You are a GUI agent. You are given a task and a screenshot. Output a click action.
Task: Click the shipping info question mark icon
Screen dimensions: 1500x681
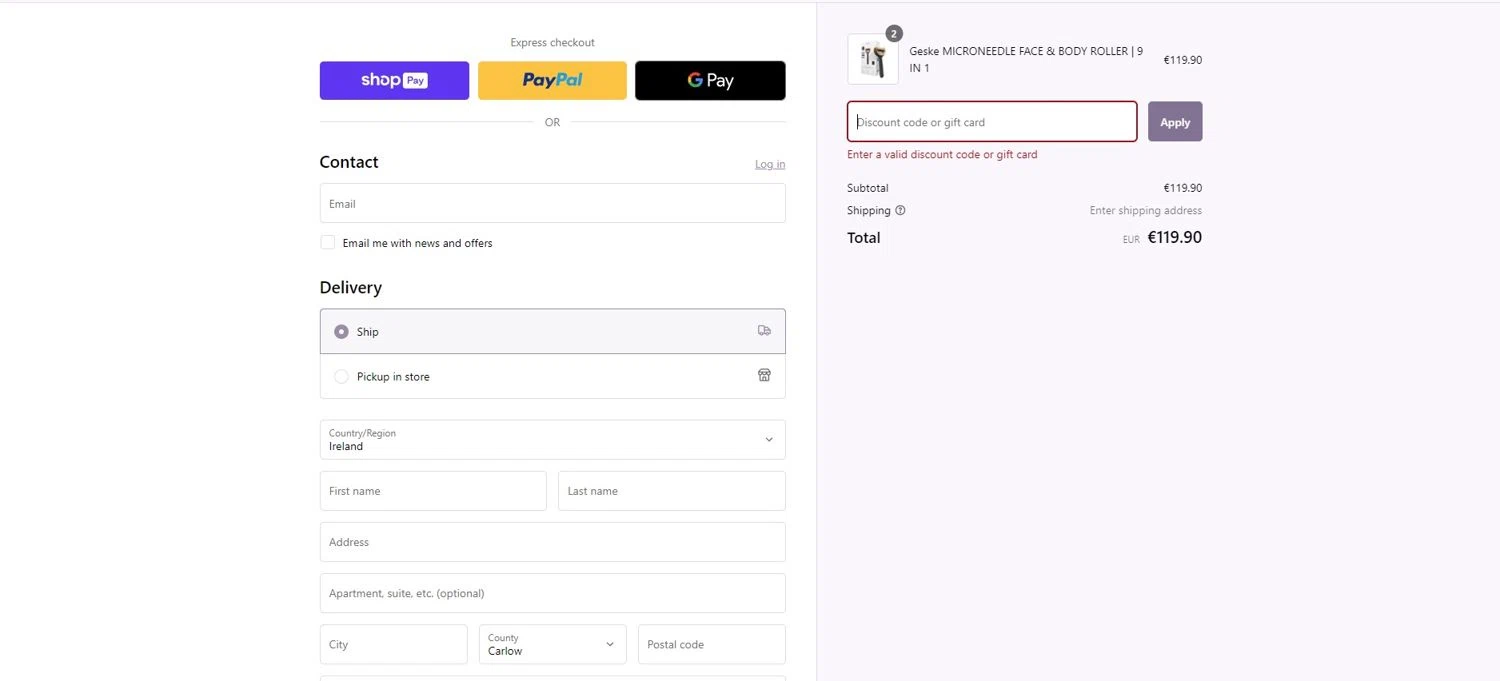(900, 211)
